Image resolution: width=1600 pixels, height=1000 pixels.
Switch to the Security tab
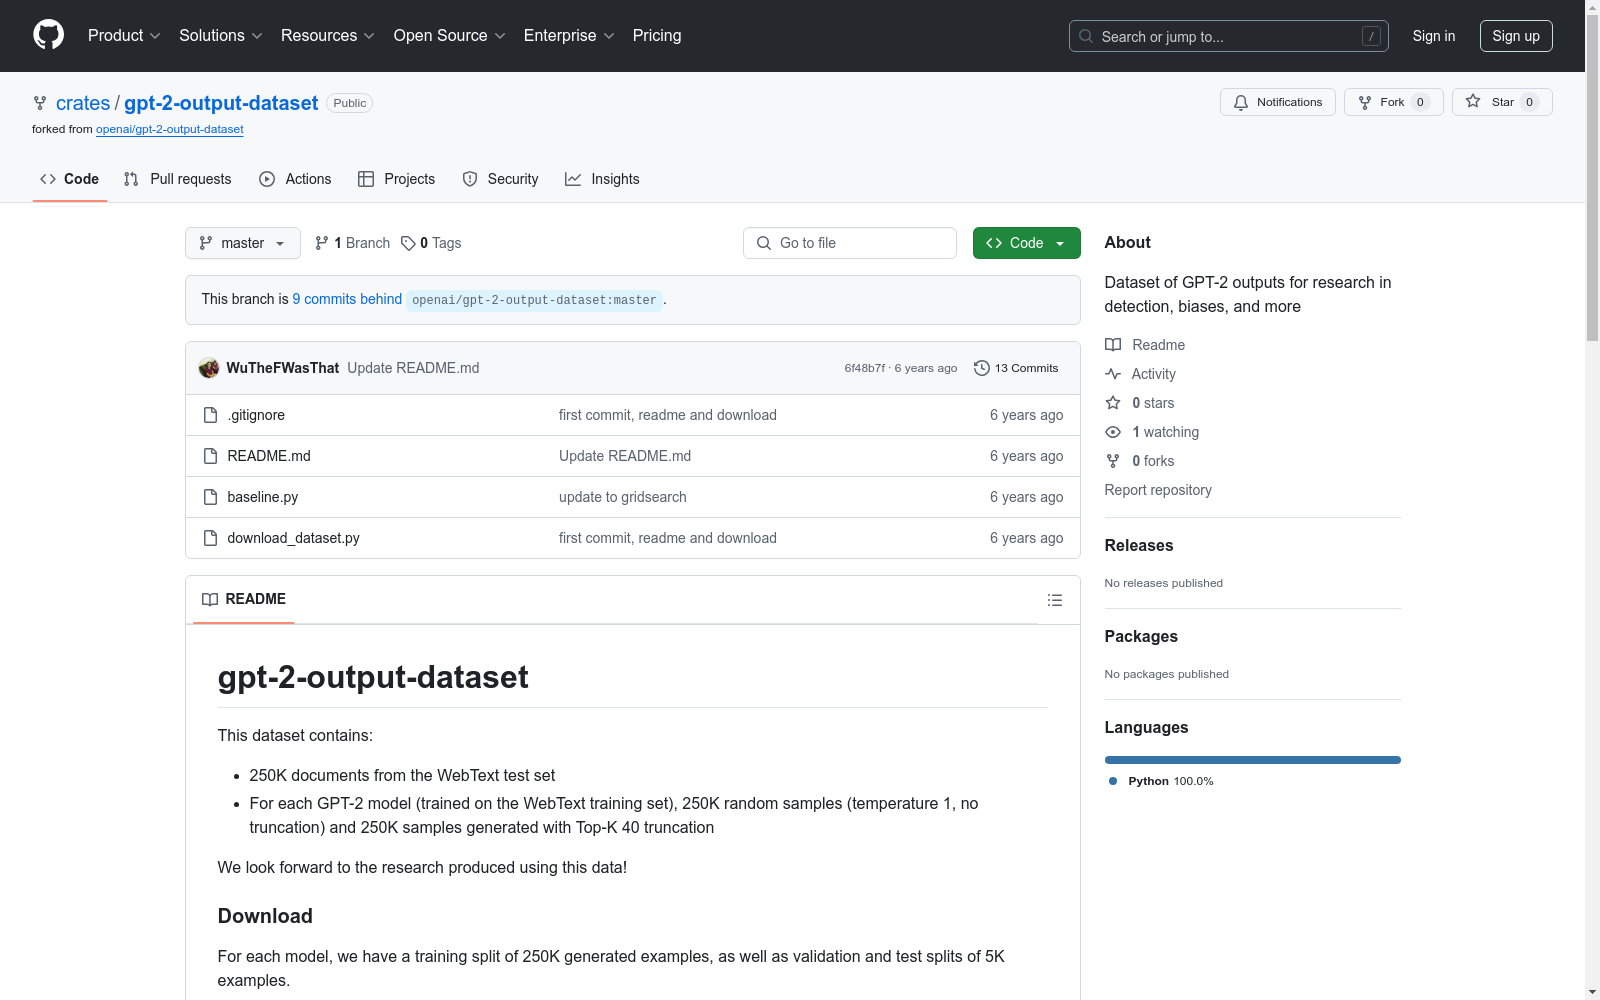point(501,179)
